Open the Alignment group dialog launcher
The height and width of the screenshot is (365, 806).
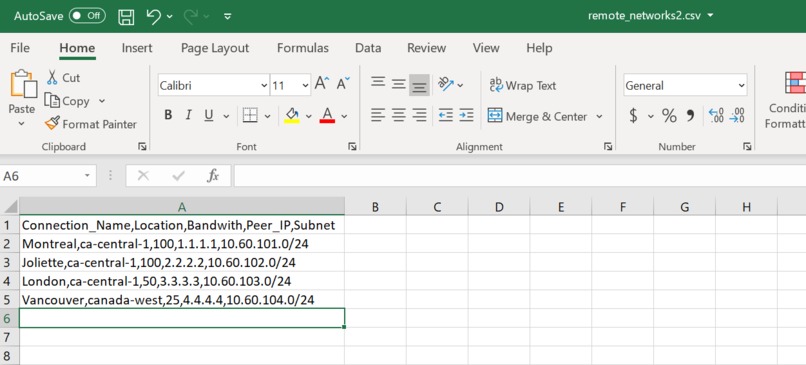click(x=608, y=147)
